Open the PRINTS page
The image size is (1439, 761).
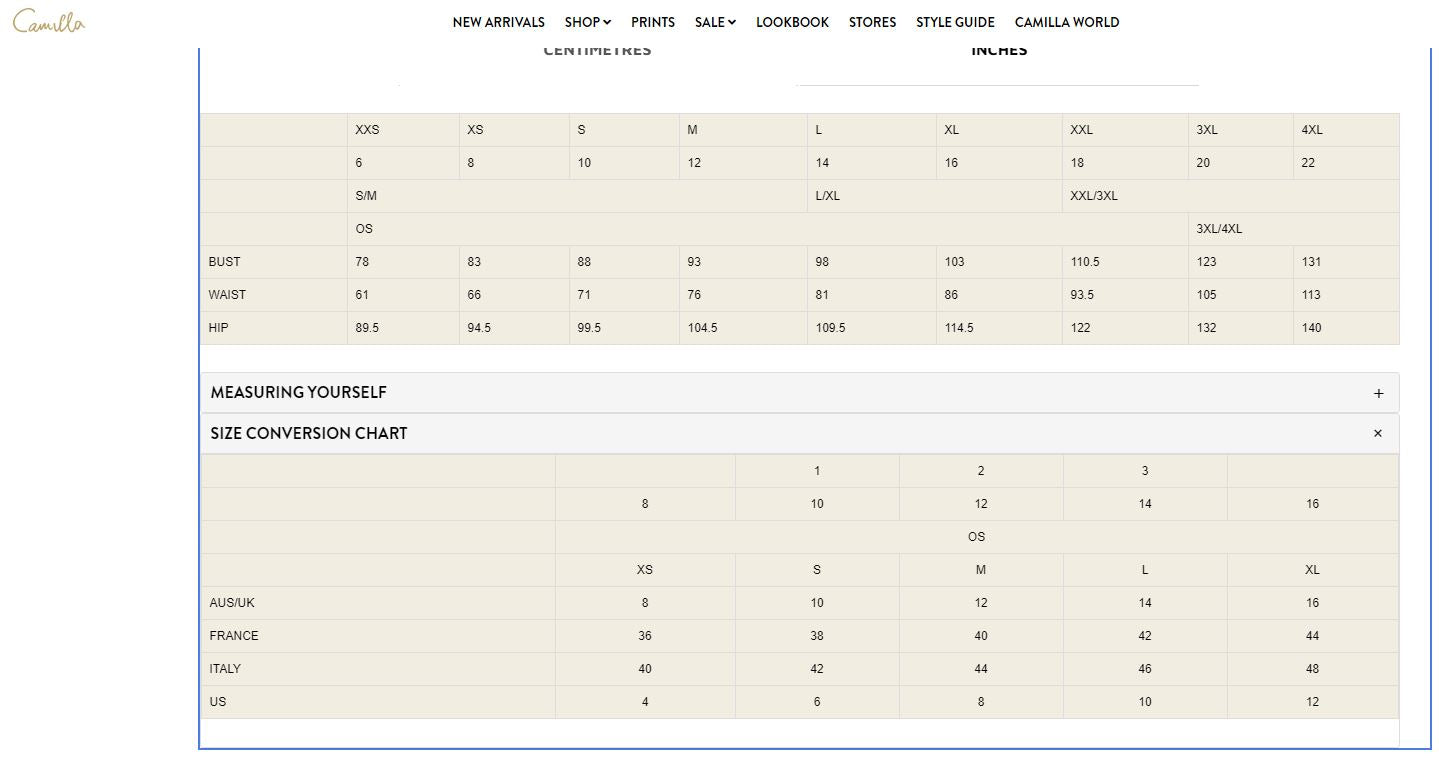(x=652, y=22)
